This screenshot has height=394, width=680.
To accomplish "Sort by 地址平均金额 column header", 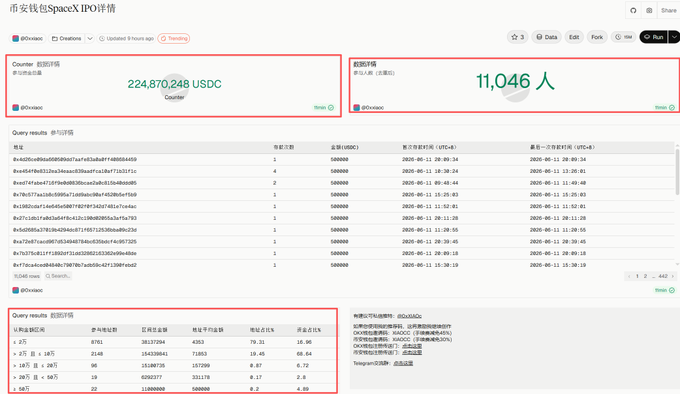I will pos(208,330).
